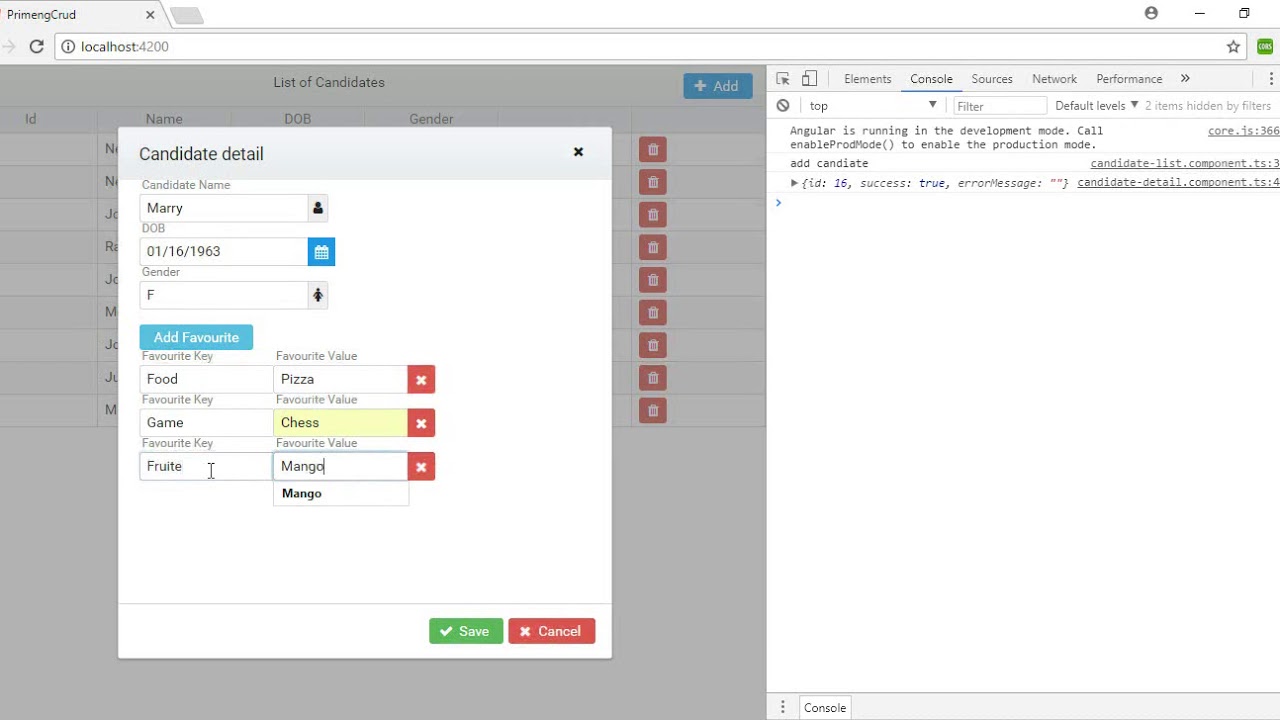Open the Chrome profile icon
Screen dimensions: 1280x720
[1151, 13]
